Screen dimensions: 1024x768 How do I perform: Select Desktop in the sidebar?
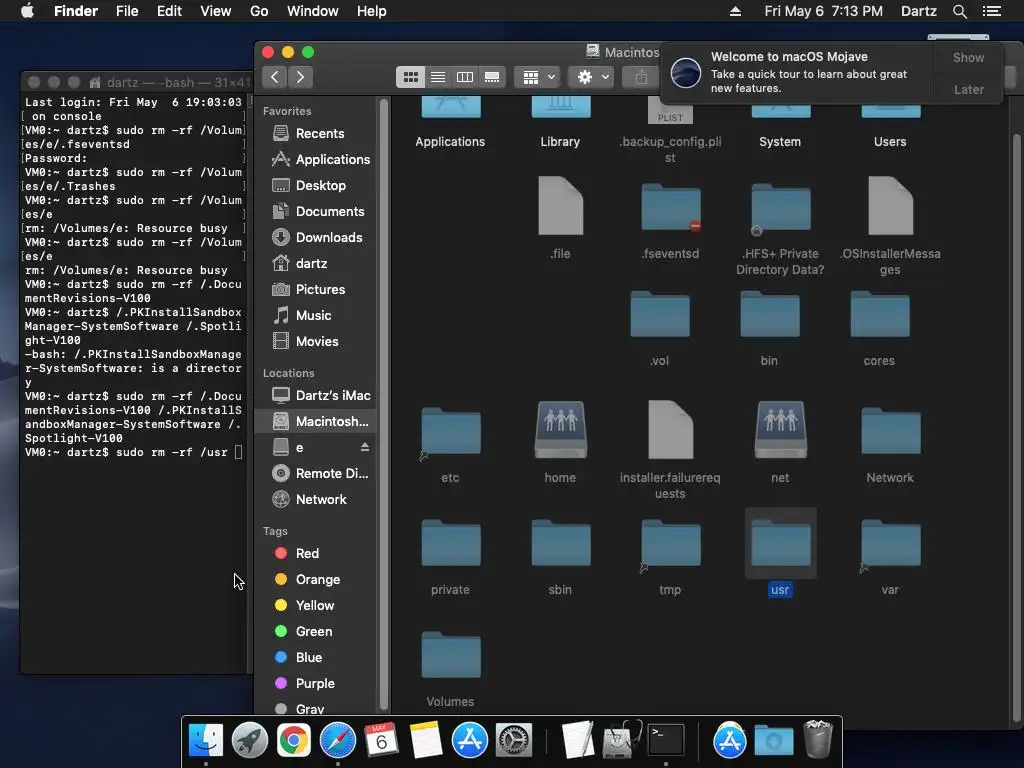click(x=321, y=185)
